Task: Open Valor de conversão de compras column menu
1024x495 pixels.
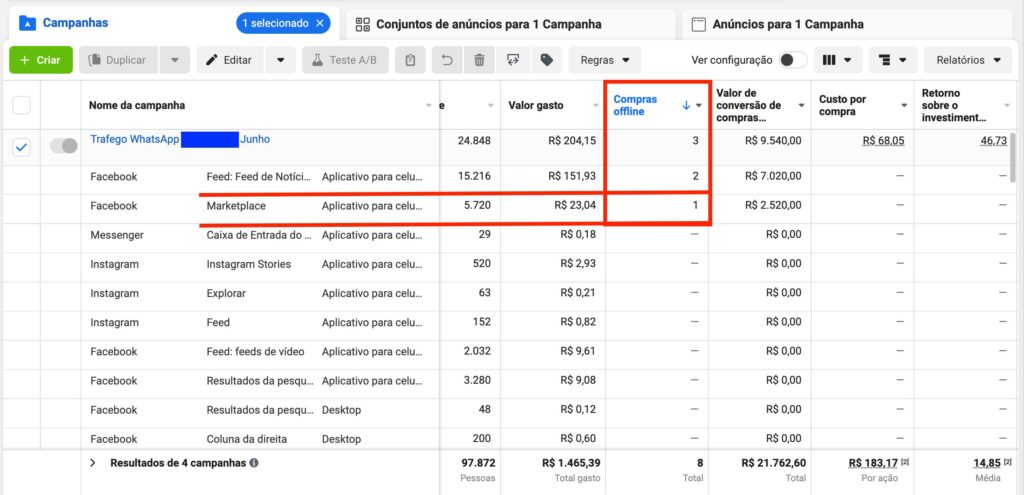Action: (x=801, y=106)
